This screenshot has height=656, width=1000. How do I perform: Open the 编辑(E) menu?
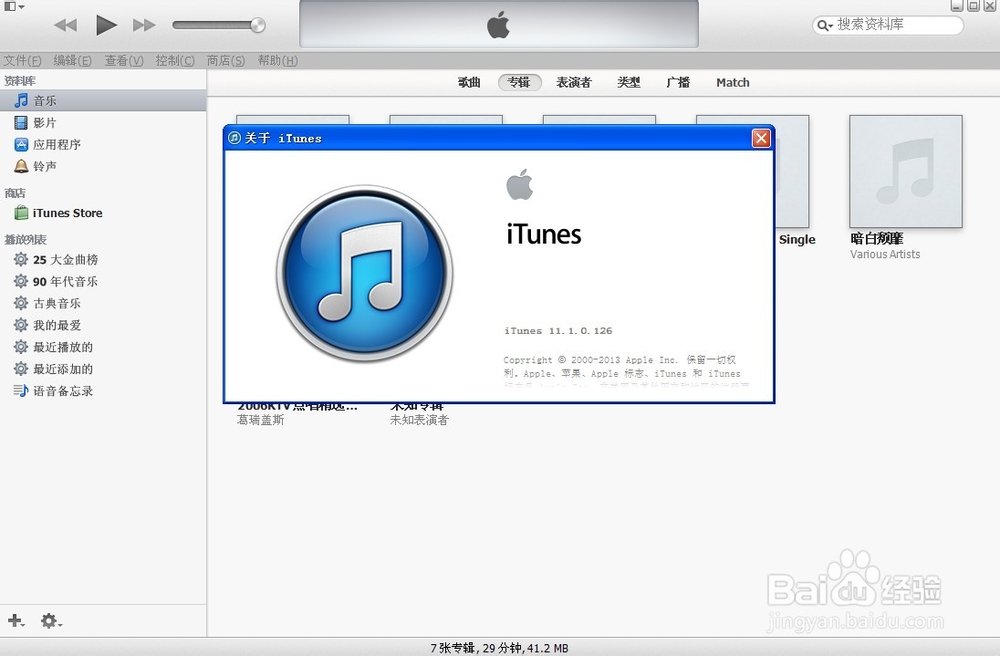point(73,61)
